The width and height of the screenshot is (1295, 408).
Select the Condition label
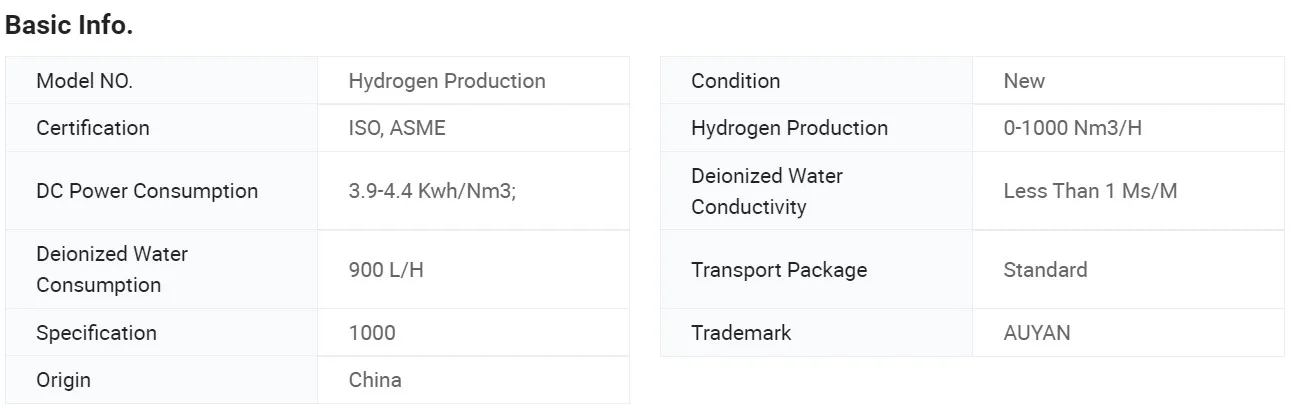(735, 81)
